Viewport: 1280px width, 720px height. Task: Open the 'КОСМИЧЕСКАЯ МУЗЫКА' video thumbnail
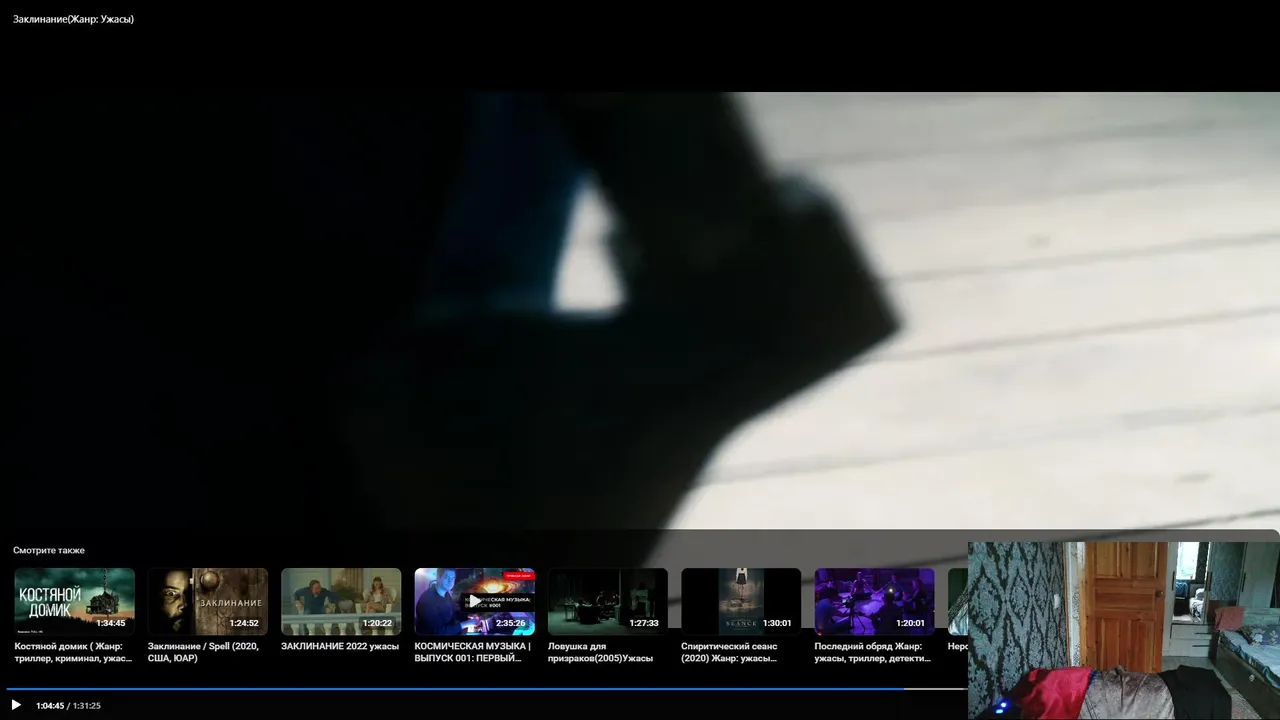coord(475,602)
